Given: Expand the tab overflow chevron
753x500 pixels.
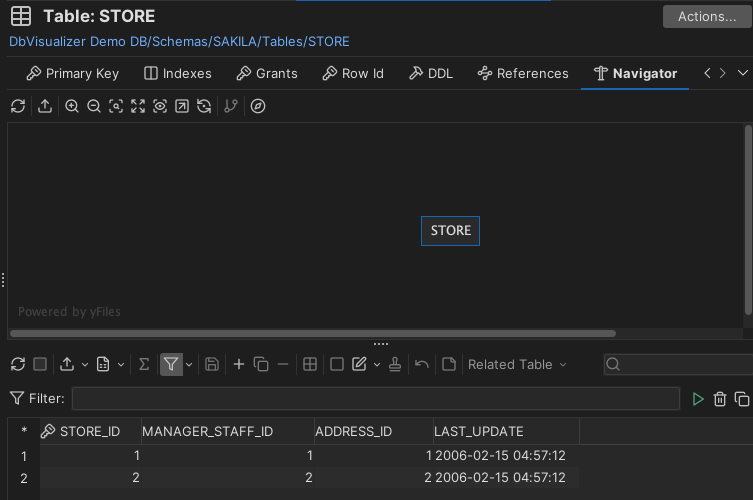Looking at the screenshot, I should (x=742, y=73).
